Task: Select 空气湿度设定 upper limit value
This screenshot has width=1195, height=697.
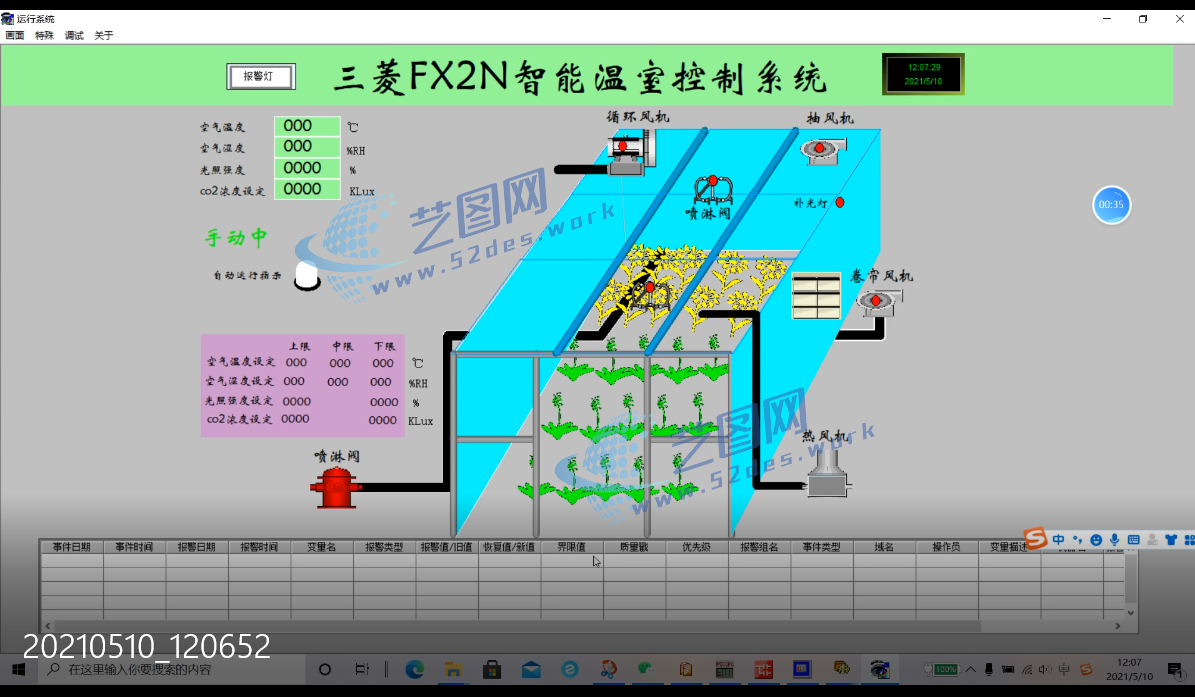Action: tap(294, 381)
